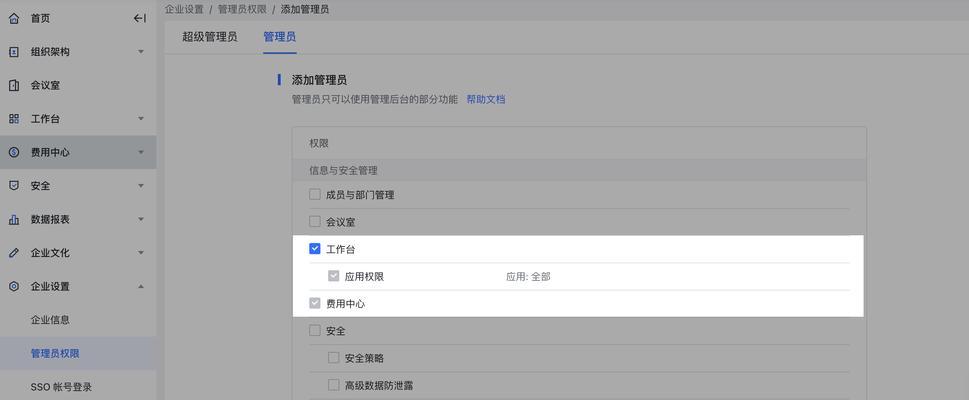Check the 会议室 permission checkbox
The width and height of the screenshot is (969, 400).
click(315, 221)
